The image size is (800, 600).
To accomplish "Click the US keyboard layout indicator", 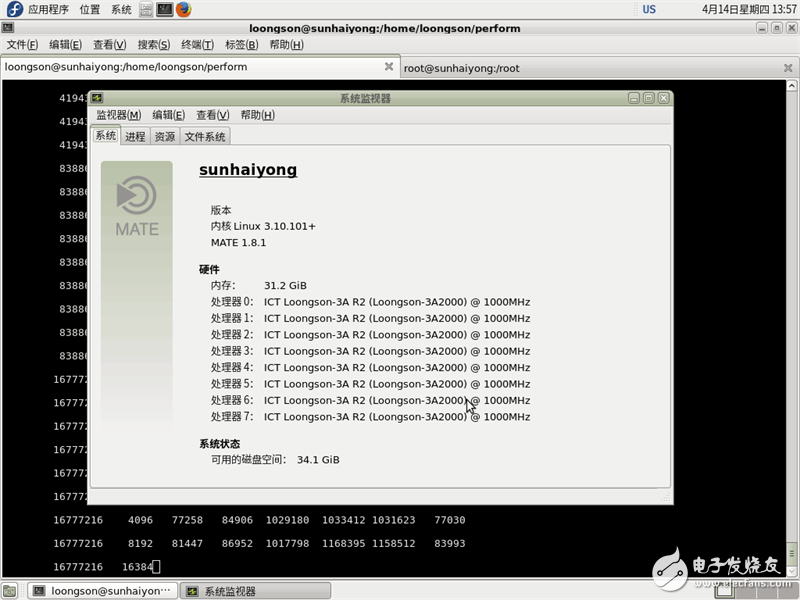I will [649, 9].
